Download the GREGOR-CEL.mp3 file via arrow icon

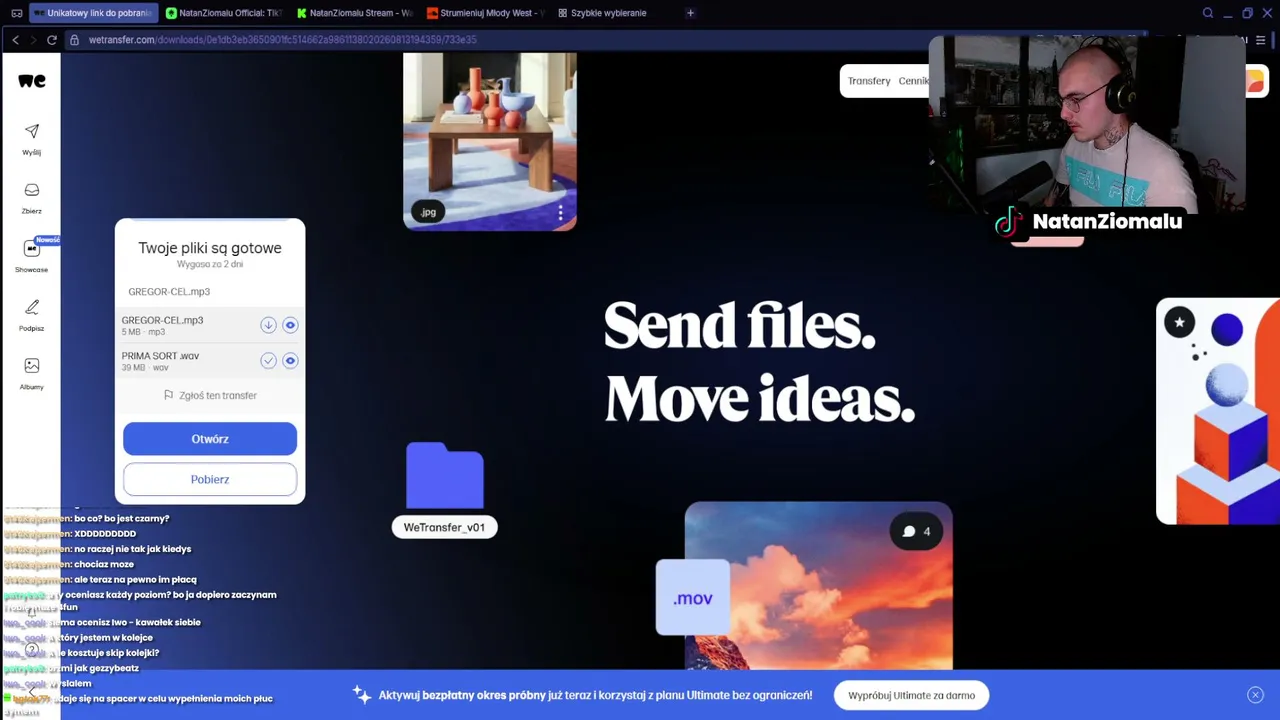(268, 325)
